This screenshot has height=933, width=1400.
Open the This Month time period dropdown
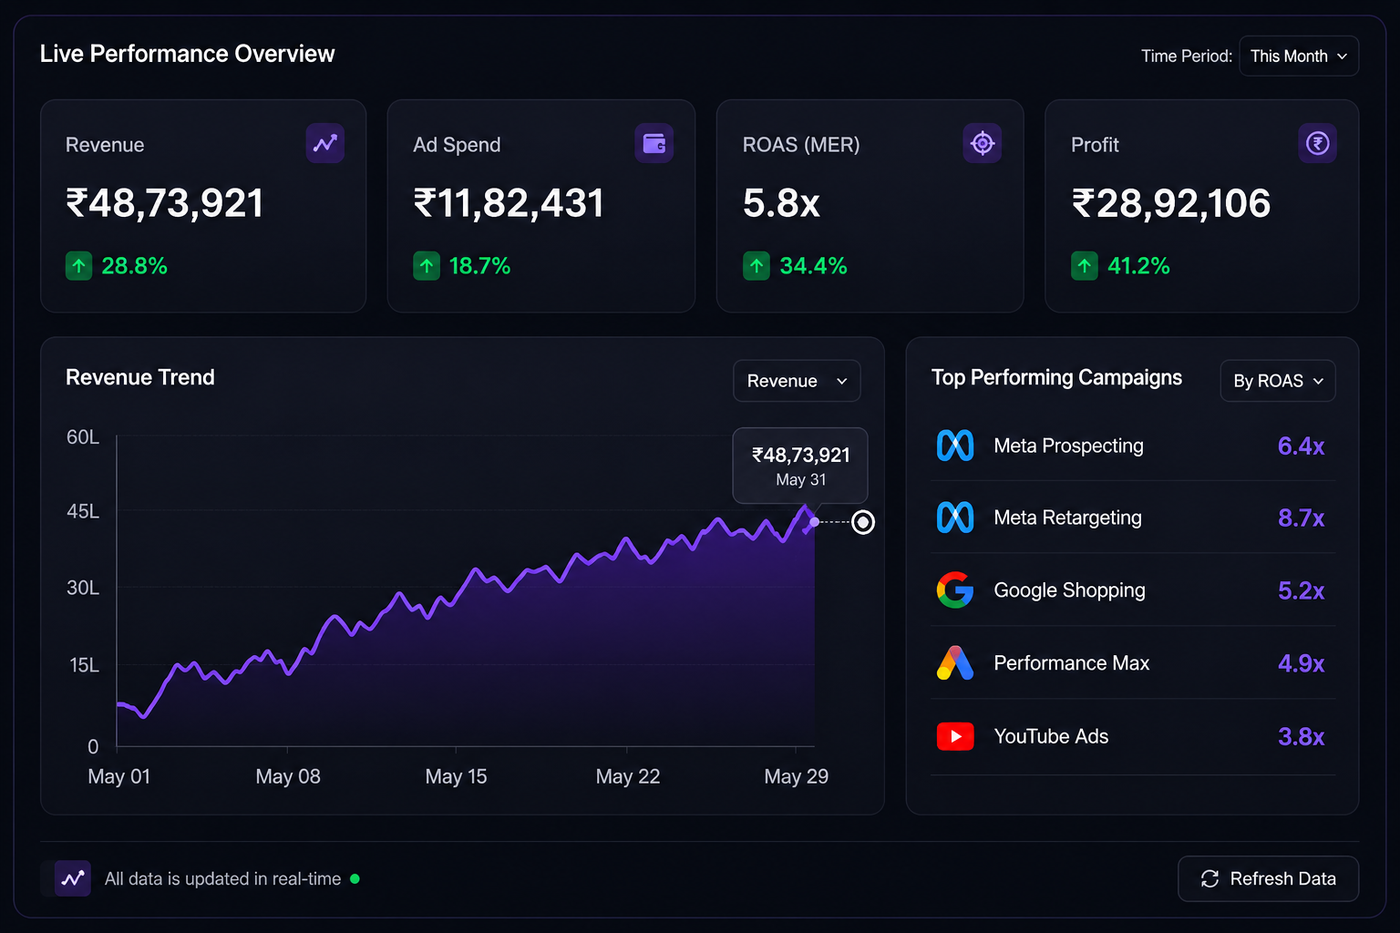(x=1299, y=56)
